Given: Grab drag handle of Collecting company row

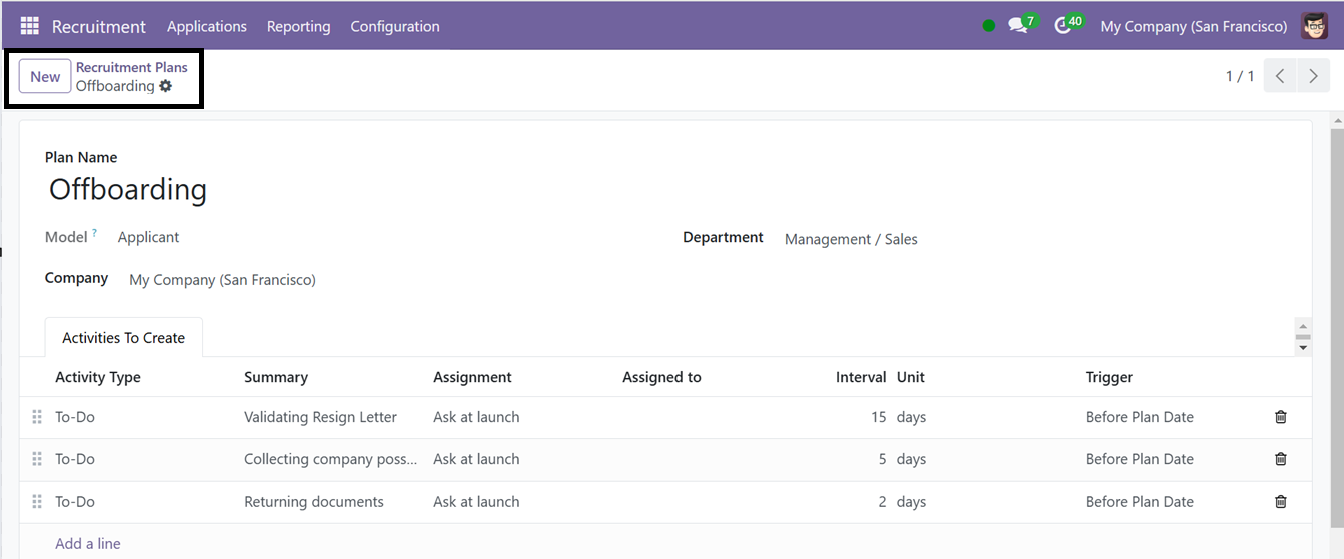Looking at the screenshot, I should pyautogui.click(x=37, y=459).
